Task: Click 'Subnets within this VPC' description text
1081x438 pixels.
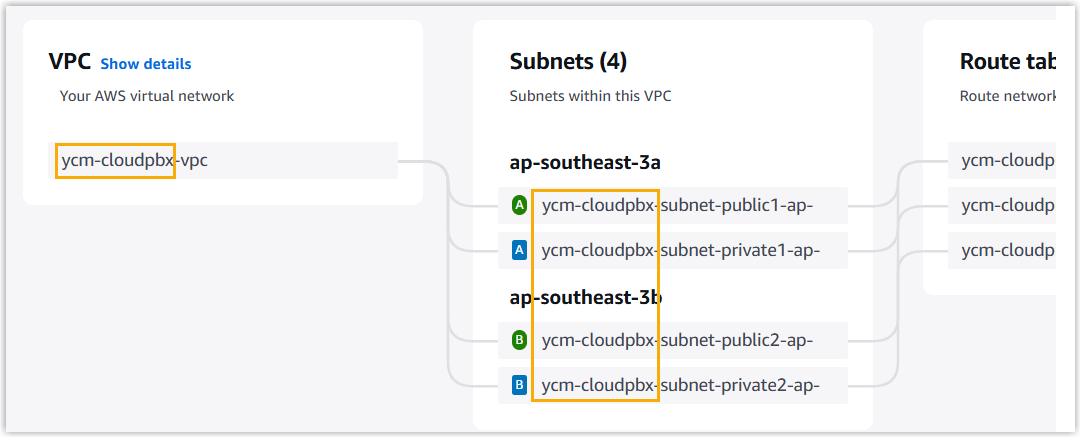Action: tap(590, 96)
